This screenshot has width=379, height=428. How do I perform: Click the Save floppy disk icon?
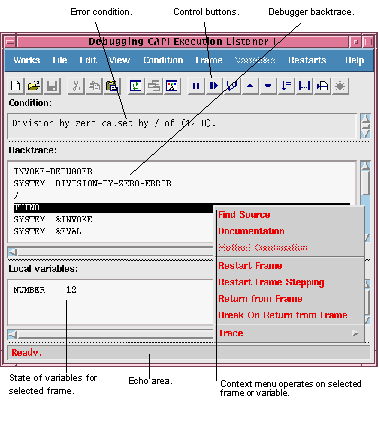point(52,86)
